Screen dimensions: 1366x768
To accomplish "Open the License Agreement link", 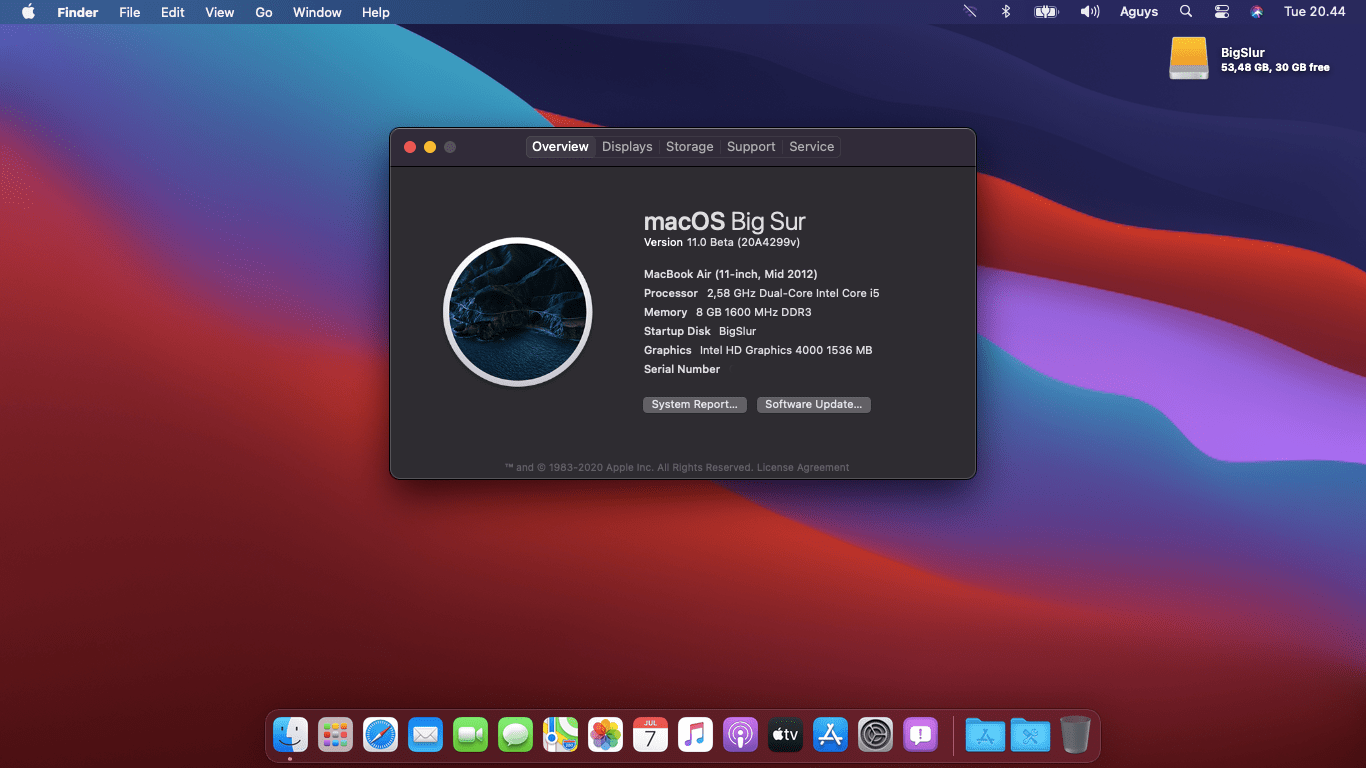I will tap(803, 468).
